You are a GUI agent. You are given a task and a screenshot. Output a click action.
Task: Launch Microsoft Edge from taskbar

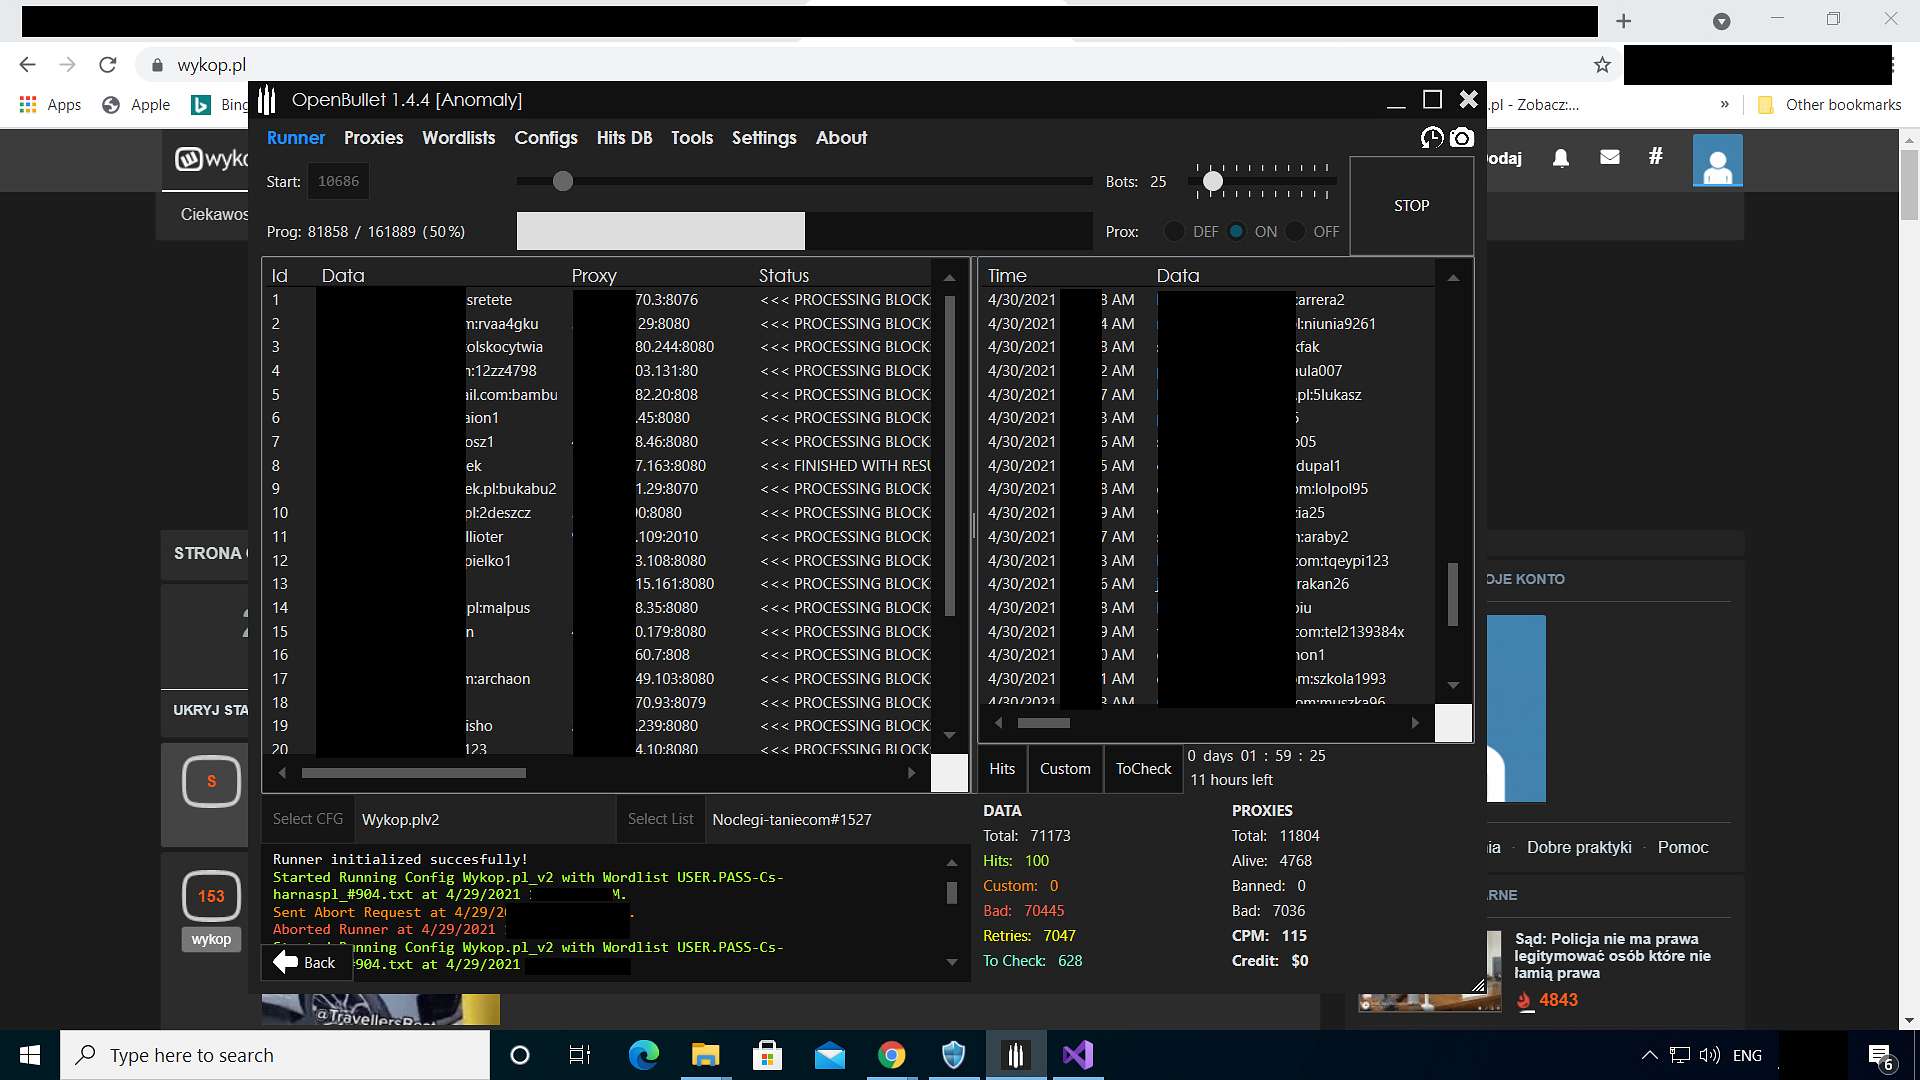coord(643,1055)
